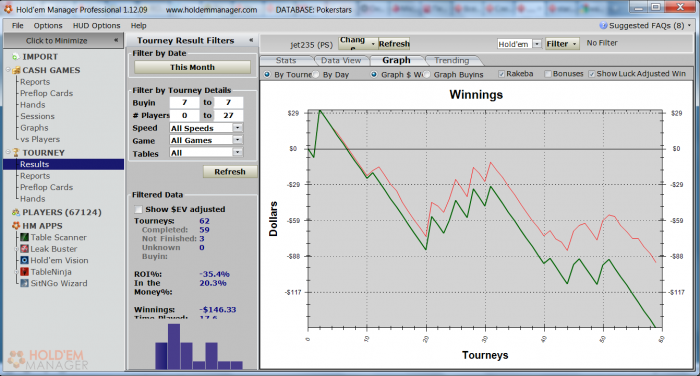Open the Filter dropdown button

pyautogui.click(x=562, y=44)
